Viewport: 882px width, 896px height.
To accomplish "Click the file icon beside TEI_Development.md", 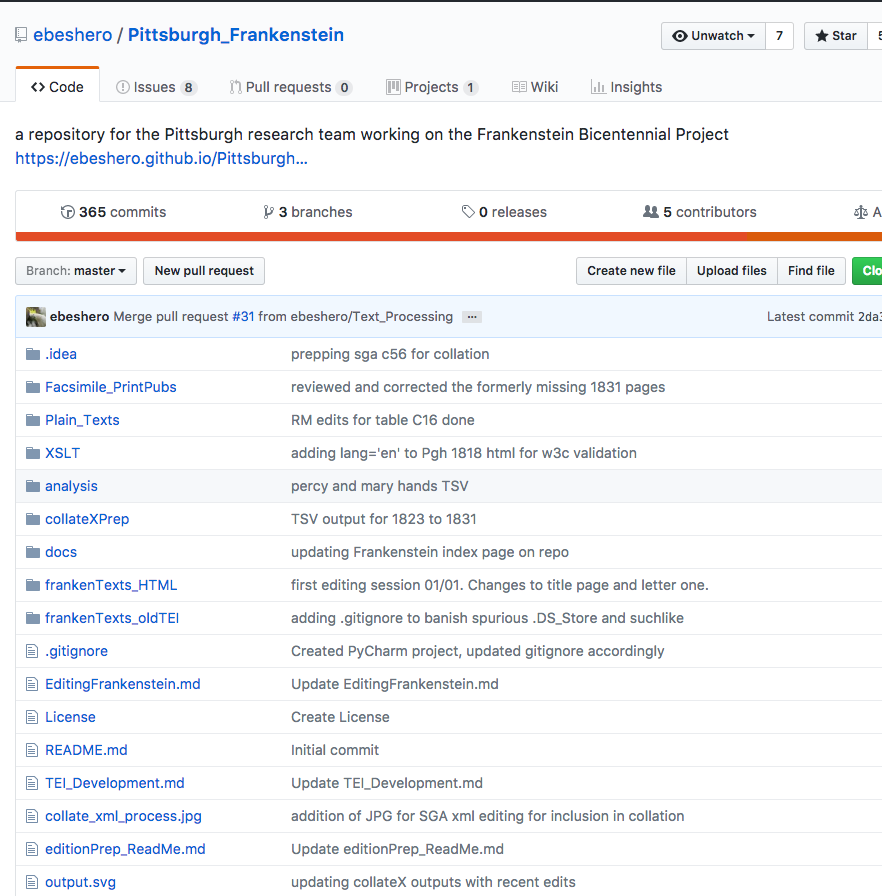I will 32,783.
